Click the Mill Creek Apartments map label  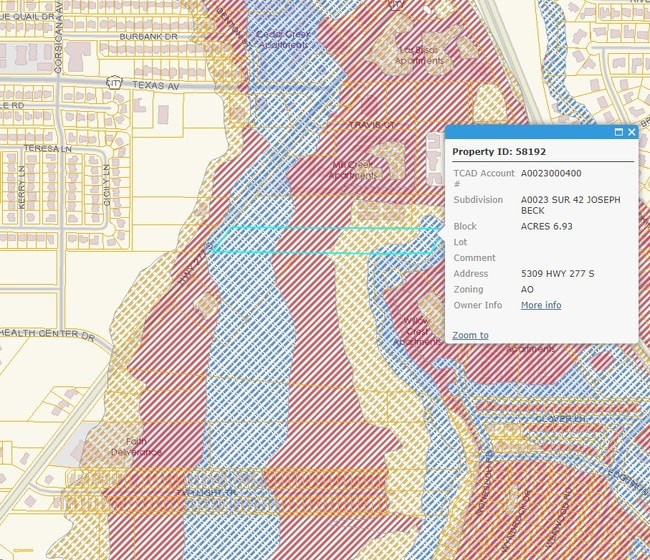[x=354, y=170]
